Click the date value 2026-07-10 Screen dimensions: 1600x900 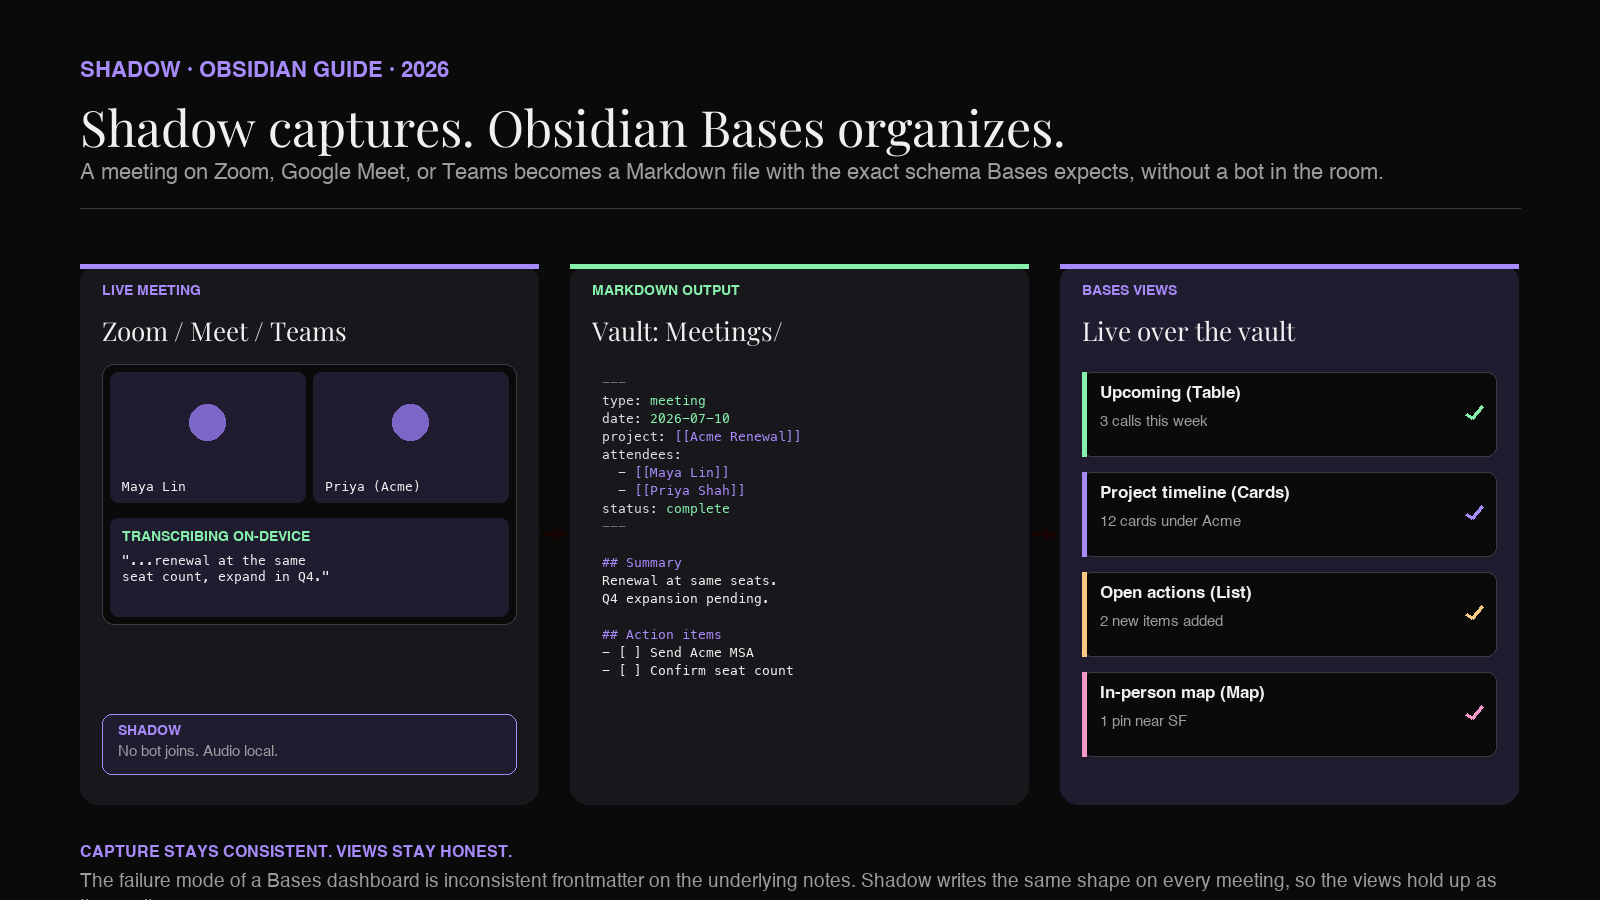coord(690,418)
